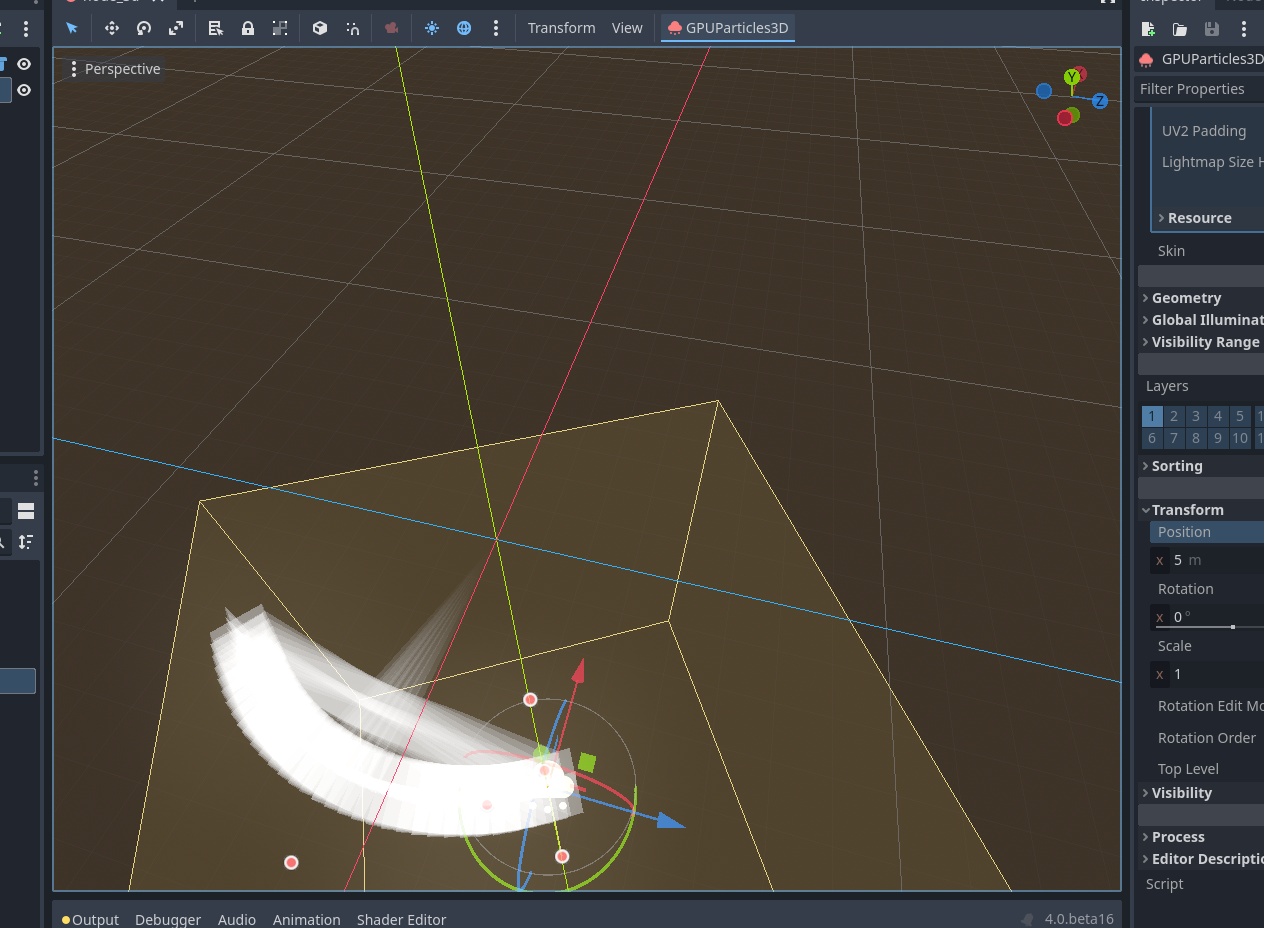Toggle preview environment with the globe icon
This screenshot has width=1264, height=928.
[463, 27]
